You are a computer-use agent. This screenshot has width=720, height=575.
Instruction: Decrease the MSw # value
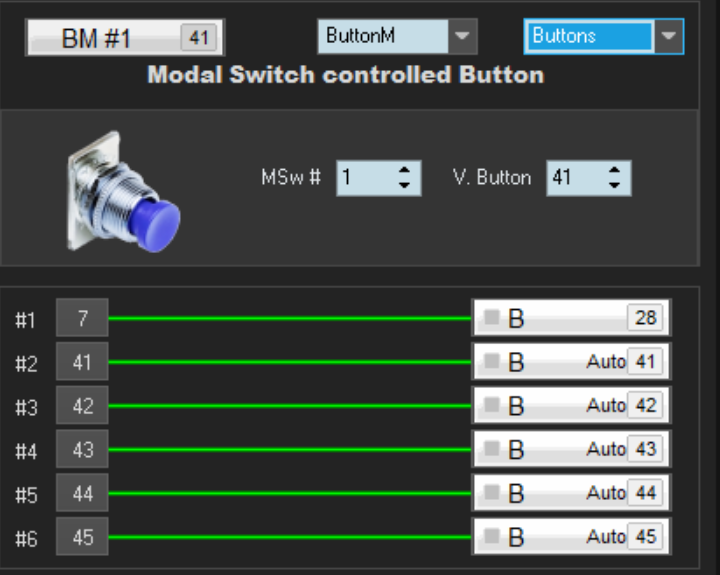point(404,186)
